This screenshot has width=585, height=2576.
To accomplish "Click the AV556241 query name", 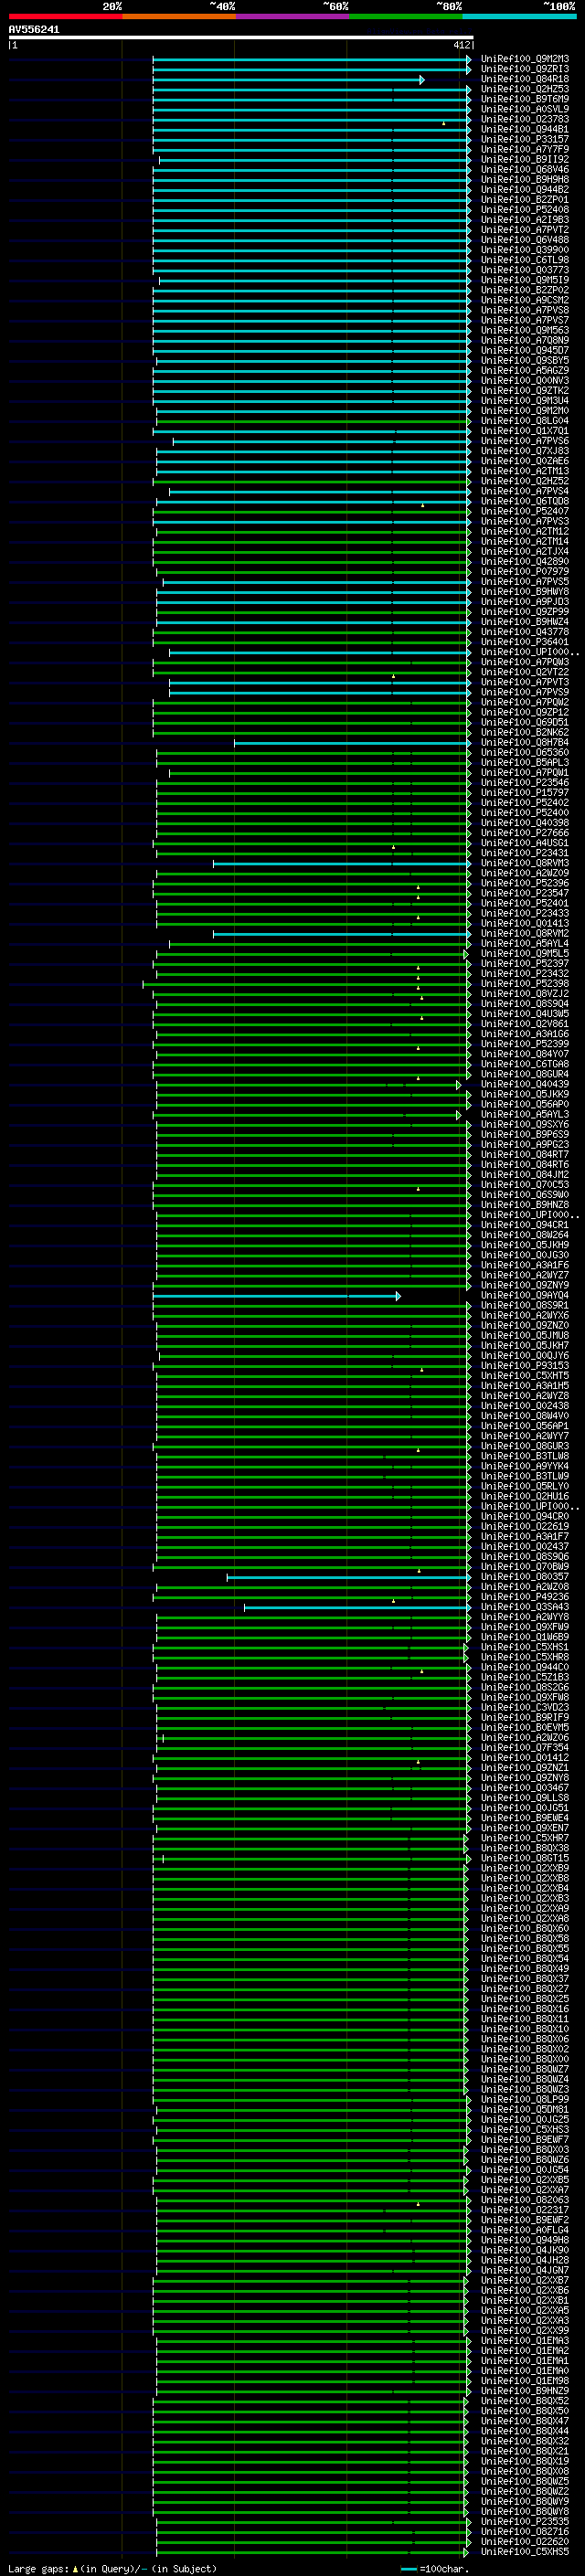I will click(x=34, y=29).
